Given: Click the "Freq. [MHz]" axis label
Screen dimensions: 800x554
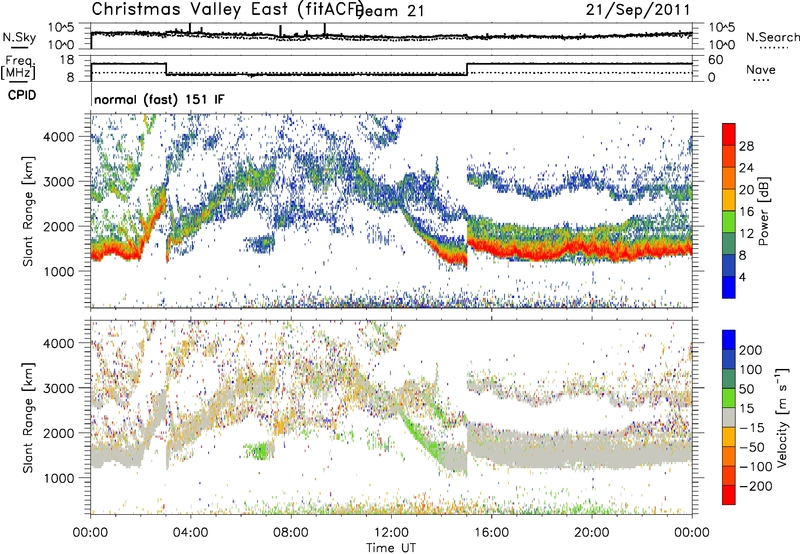Looking at the screenshot, I should [19, 67].
